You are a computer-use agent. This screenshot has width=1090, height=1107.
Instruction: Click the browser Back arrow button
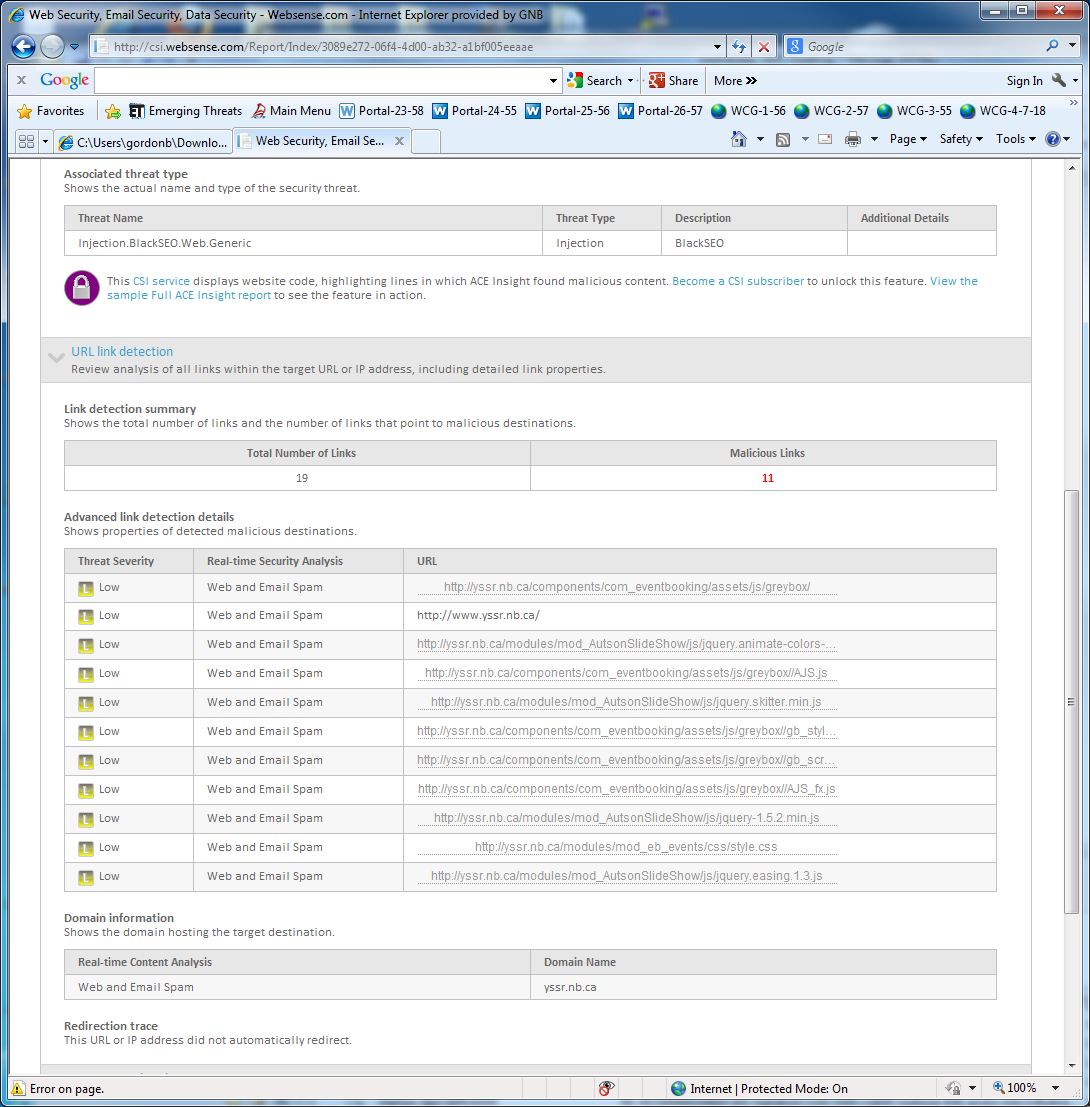pyautogui.click(x=24, y=46)
